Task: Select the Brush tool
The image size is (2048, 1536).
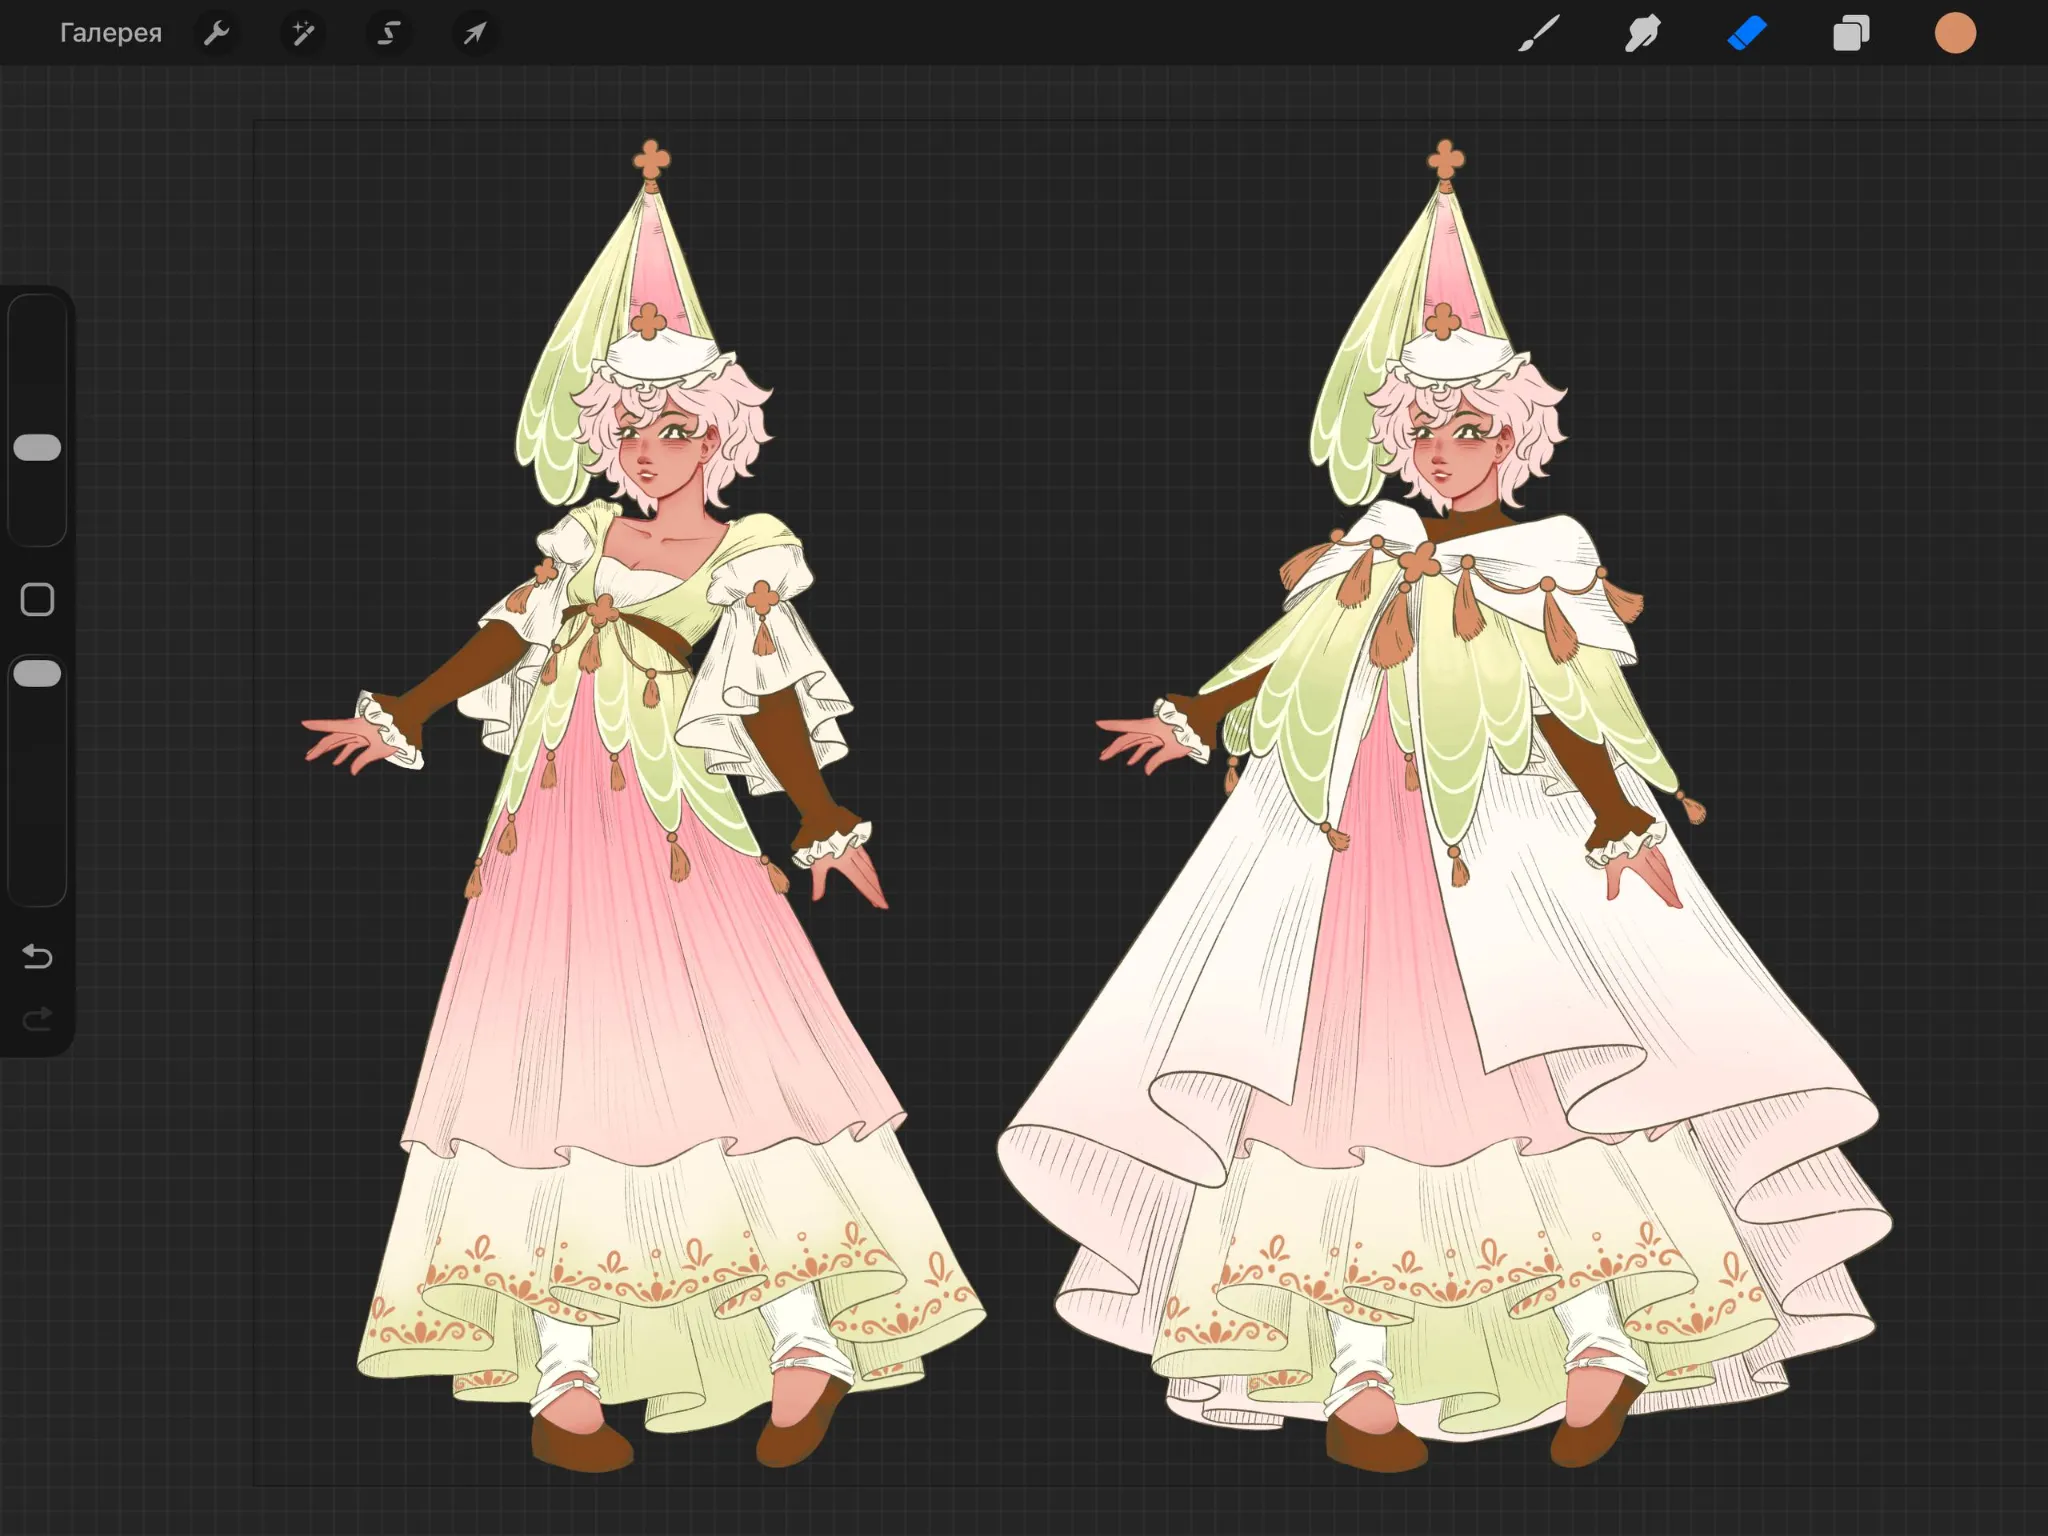Action: click(x=1538, y=33)
